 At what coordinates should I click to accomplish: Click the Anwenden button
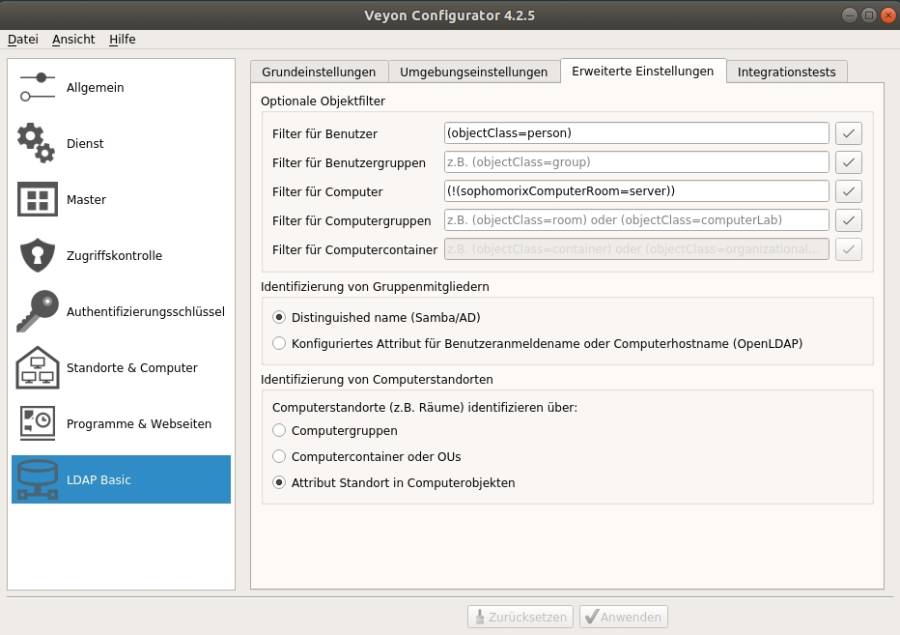(x=623, y=617)
